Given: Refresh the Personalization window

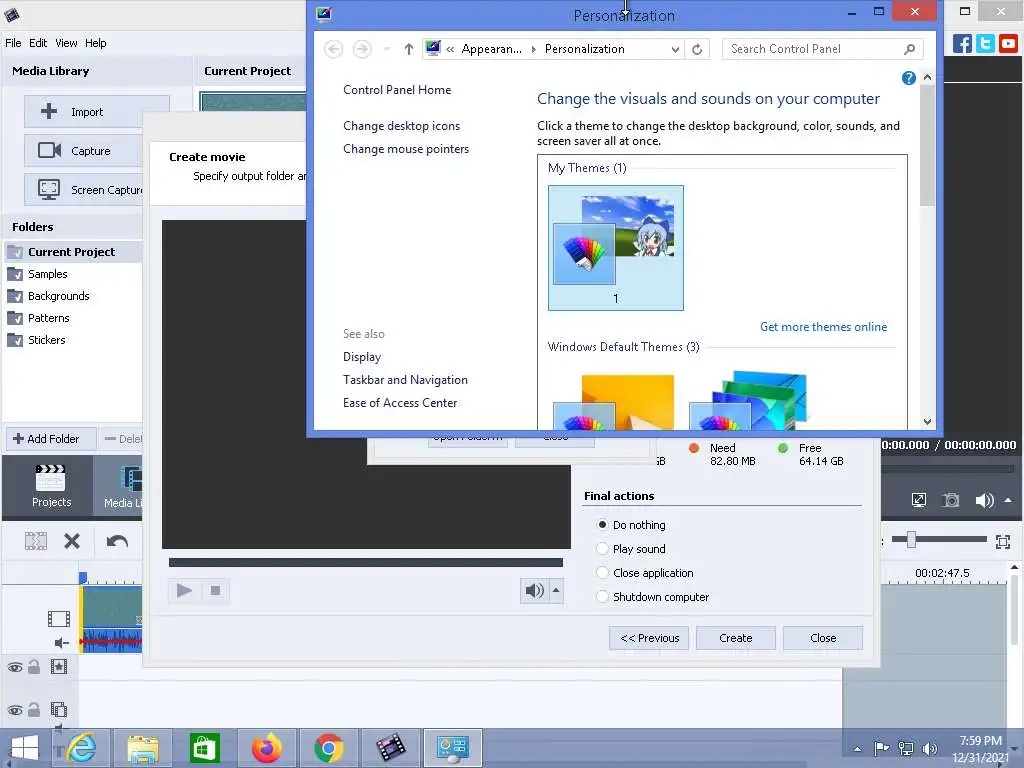Looking at the screenshot, I should point(697,50).
